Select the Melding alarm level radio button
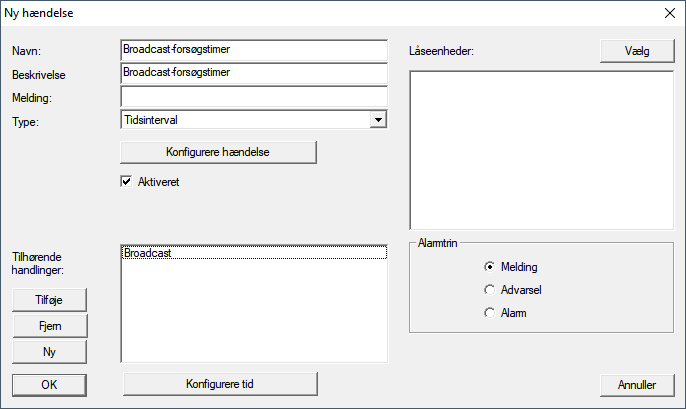 (489, 267)
